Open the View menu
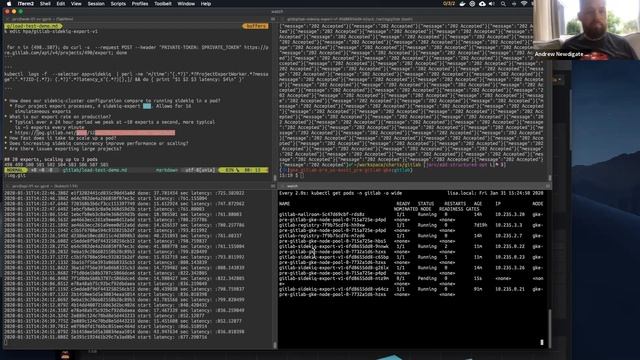This screenshot has width=640, height=360. coord(76,4)
